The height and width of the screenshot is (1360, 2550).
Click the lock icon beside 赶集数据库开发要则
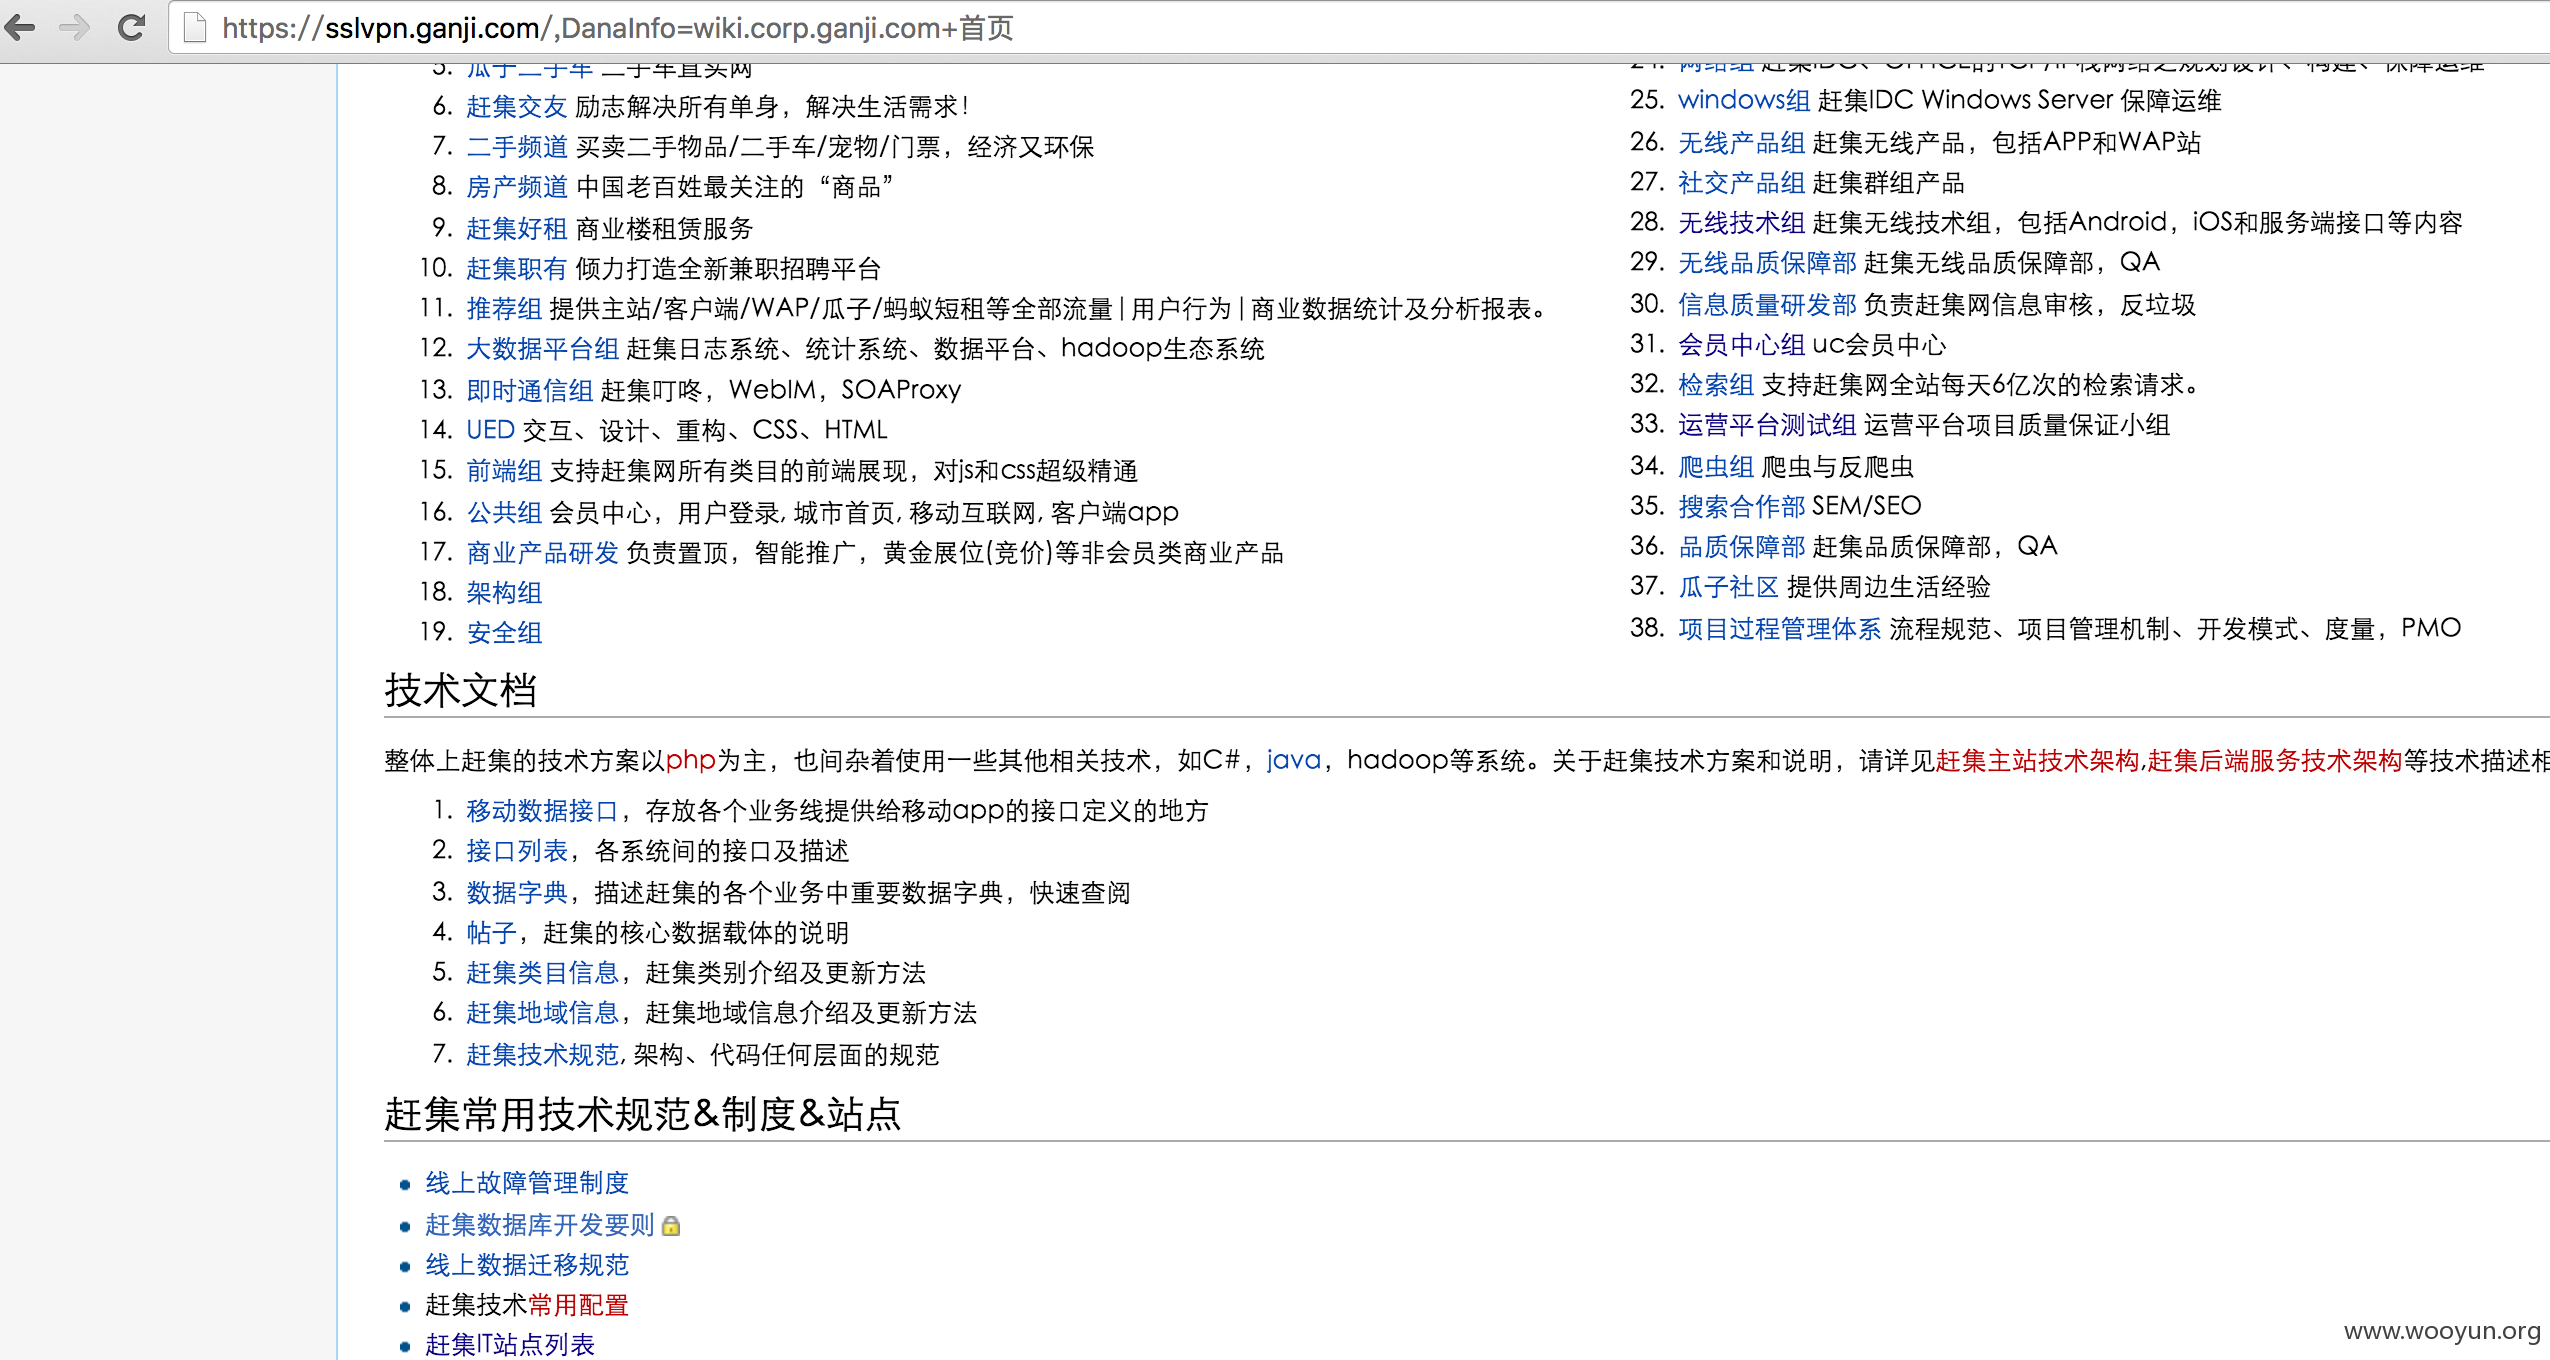pyautogui.click(x=671, y=1225)
